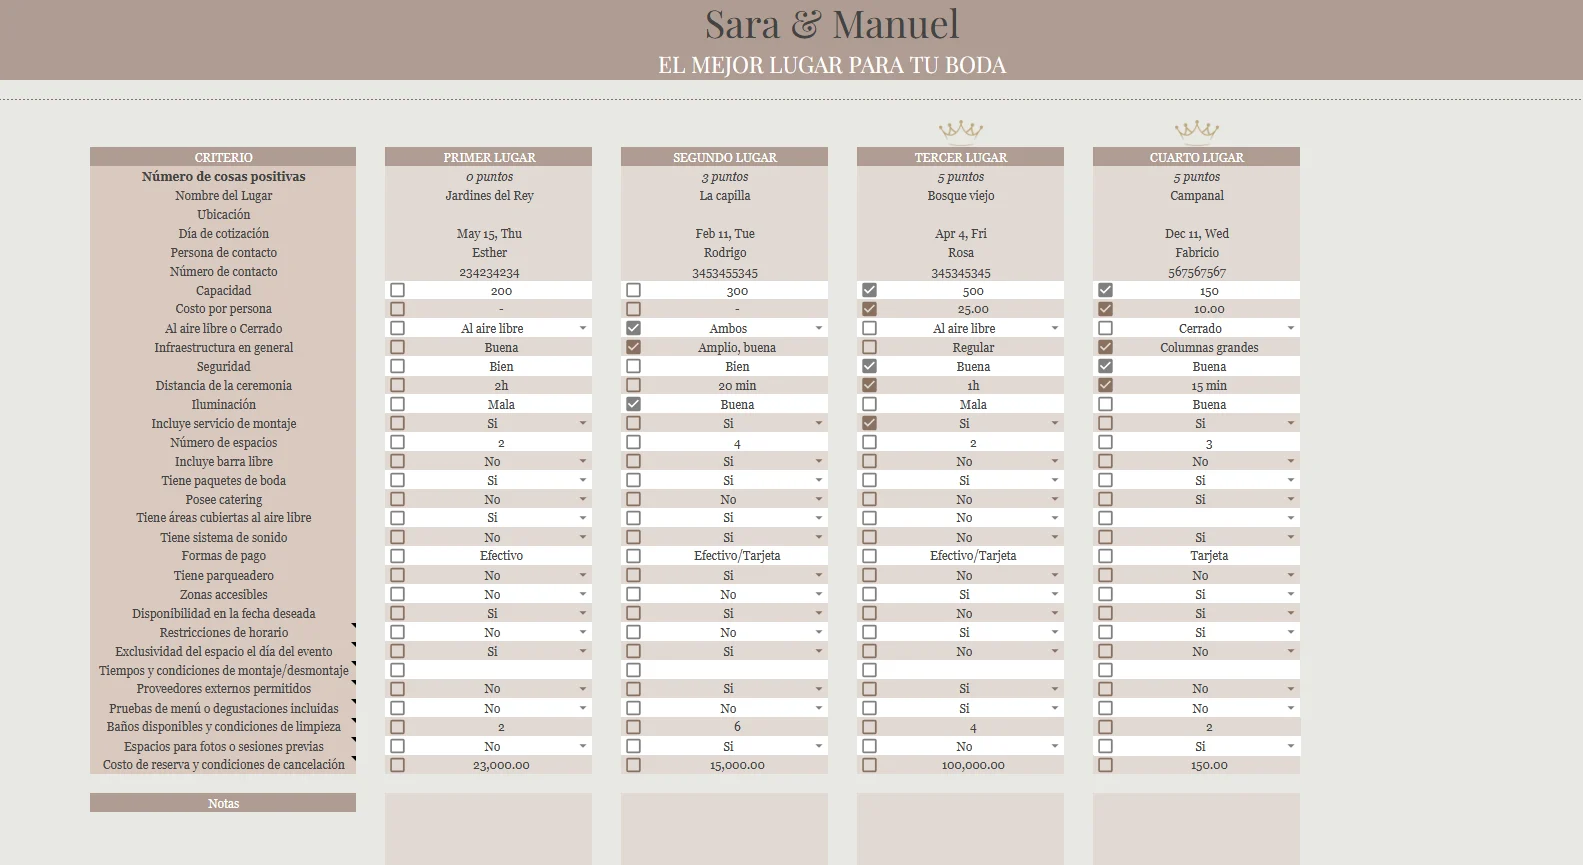Click the notes box under Cuarto Lugar
Screen dimensions: 1583x865
coord(1196,830)
